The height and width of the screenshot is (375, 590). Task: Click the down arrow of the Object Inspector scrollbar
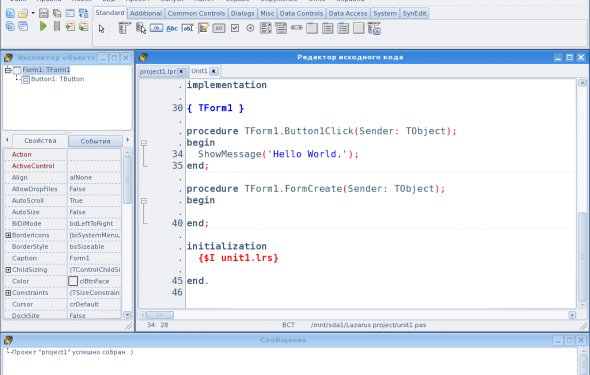point(127,315)
